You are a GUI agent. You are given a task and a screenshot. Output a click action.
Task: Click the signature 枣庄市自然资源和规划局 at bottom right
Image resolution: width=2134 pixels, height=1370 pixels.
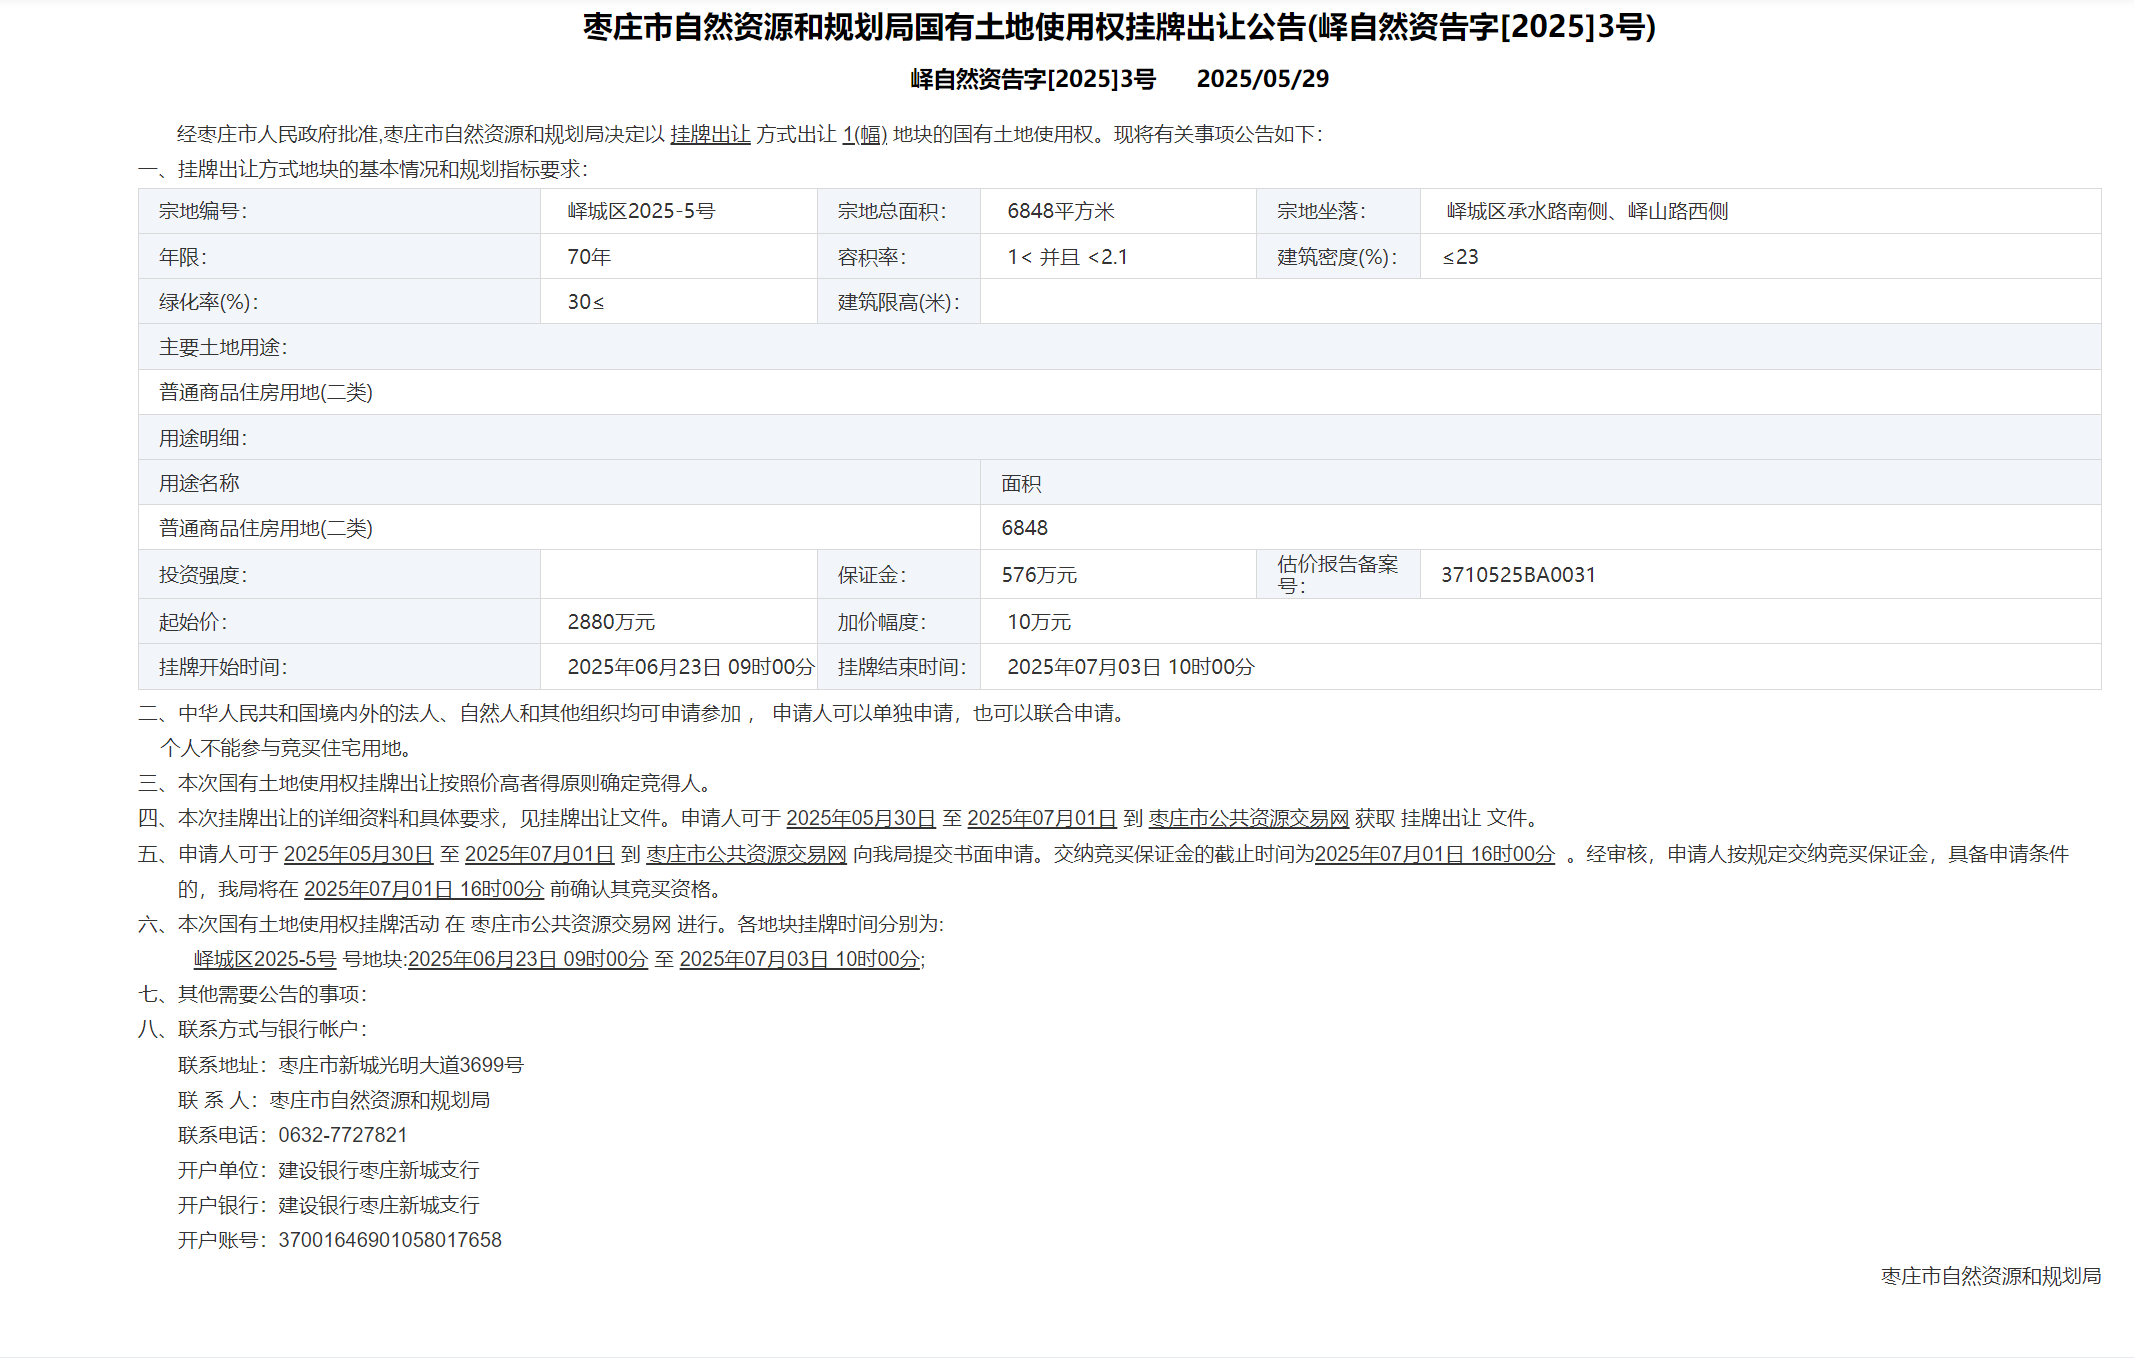click(1991, 1276)
